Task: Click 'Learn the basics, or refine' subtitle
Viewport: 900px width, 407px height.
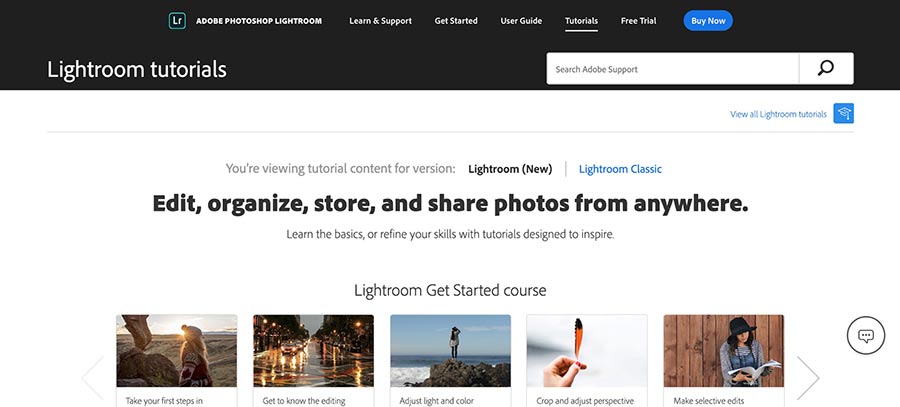Action: pyautogui.click(x=450, y=235)
